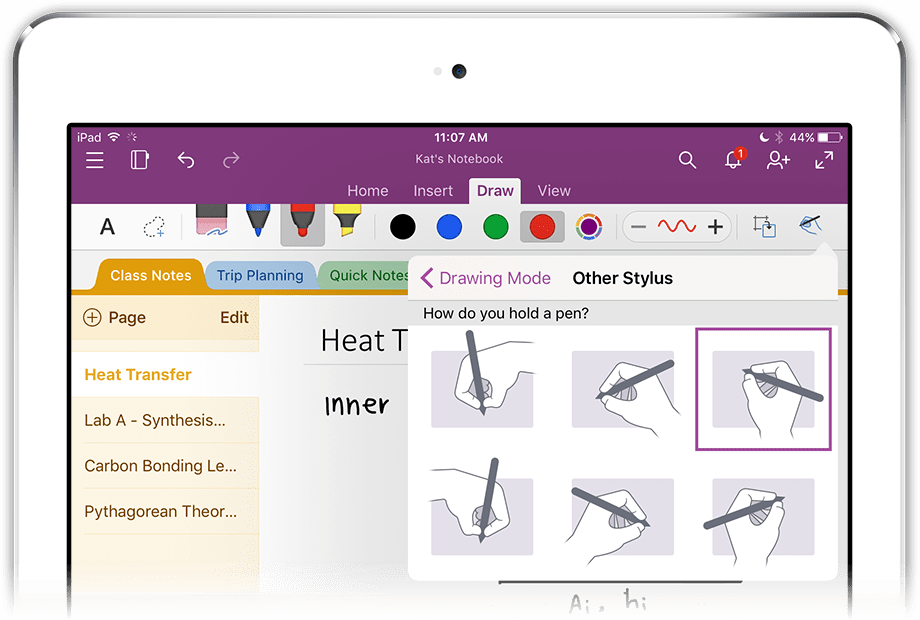Screen dimensions: 920x620
Task: Select the green ink color
Action: point(495,227)
